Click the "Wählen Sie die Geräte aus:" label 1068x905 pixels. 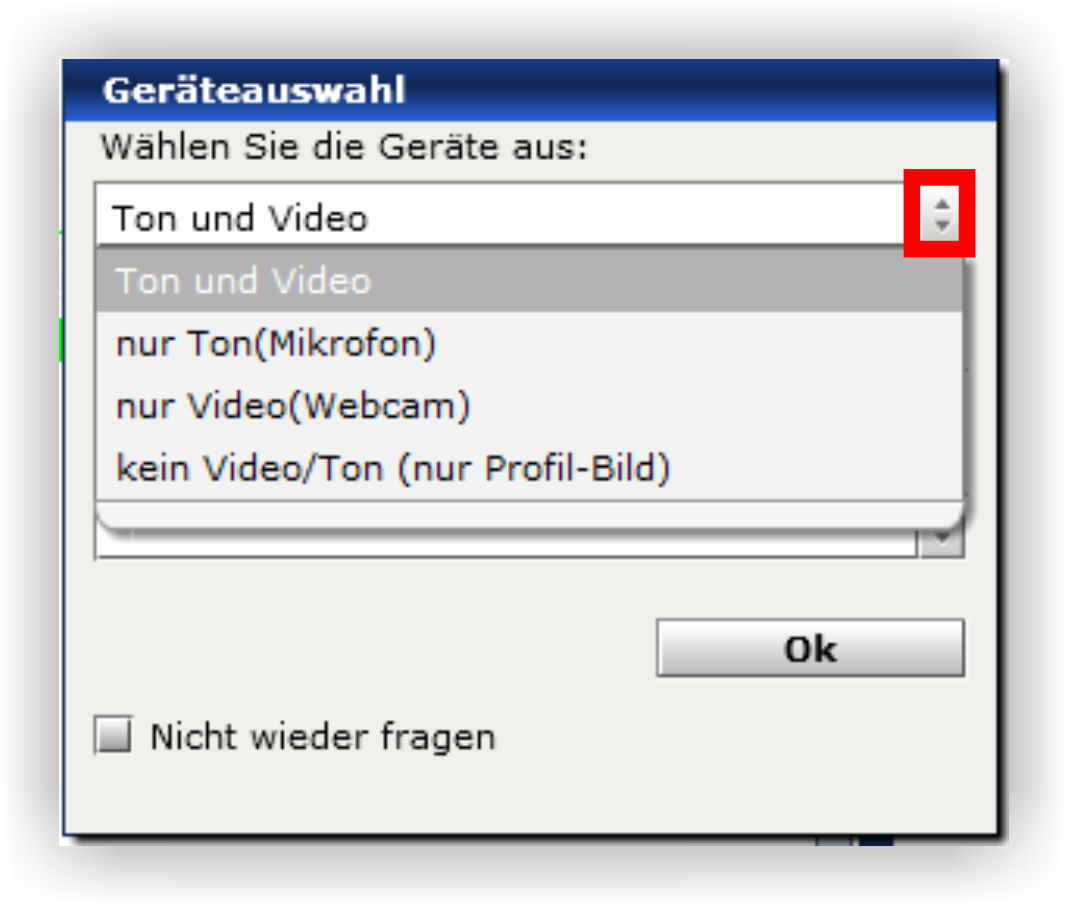click(344, 147)
